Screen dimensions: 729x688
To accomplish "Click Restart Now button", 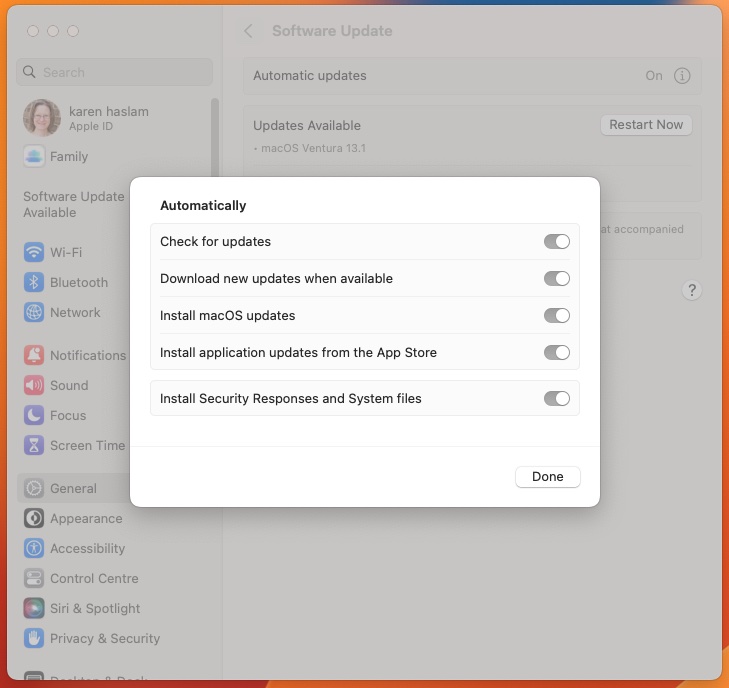I will 646,125.
